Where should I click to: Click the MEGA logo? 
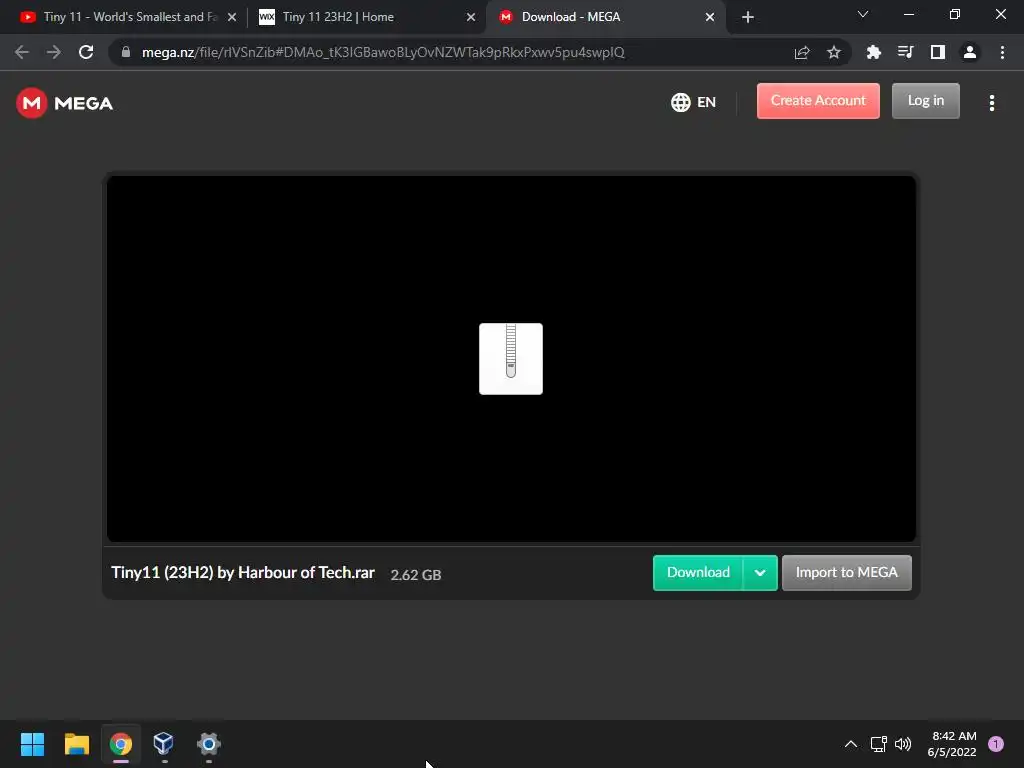[x=65, y=103]
